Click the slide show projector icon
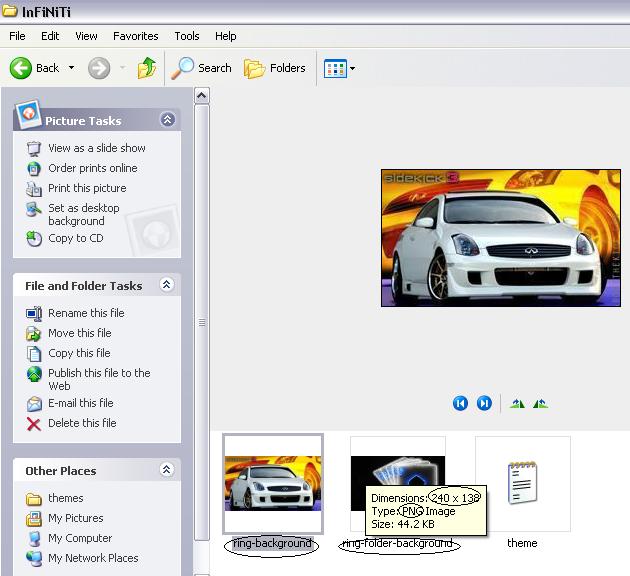This screenshot has height=576, width=630. pos(34,148)
